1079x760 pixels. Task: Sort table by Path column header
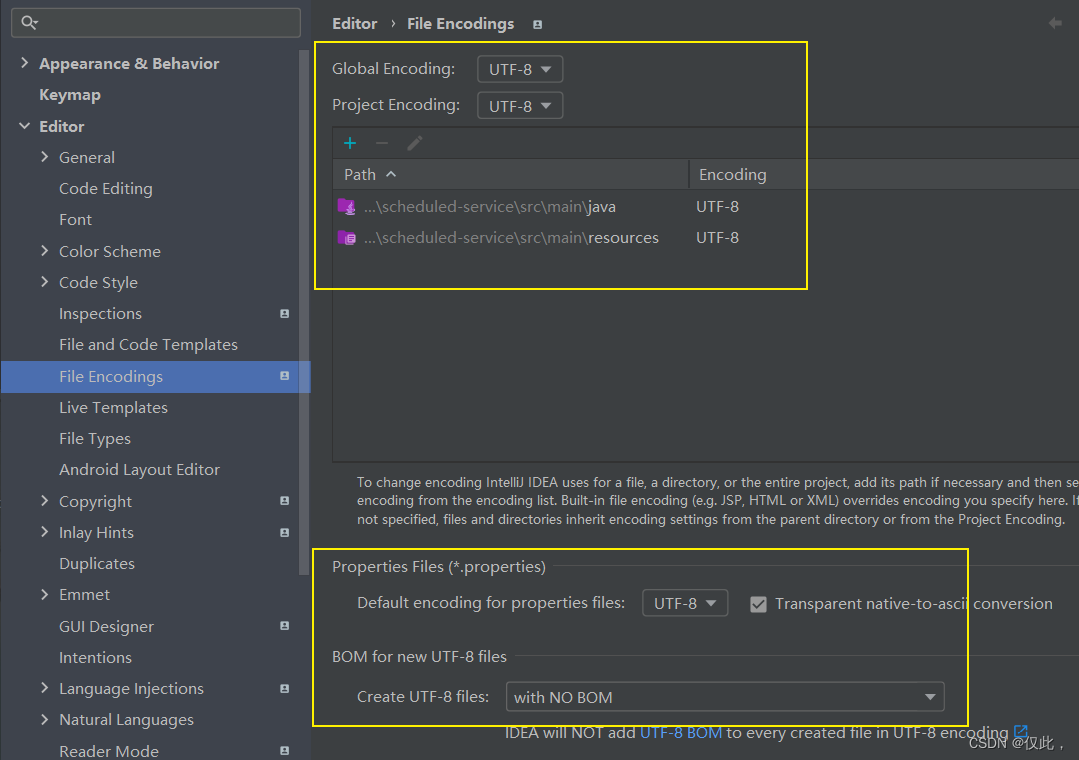click(x=510, y=175)
